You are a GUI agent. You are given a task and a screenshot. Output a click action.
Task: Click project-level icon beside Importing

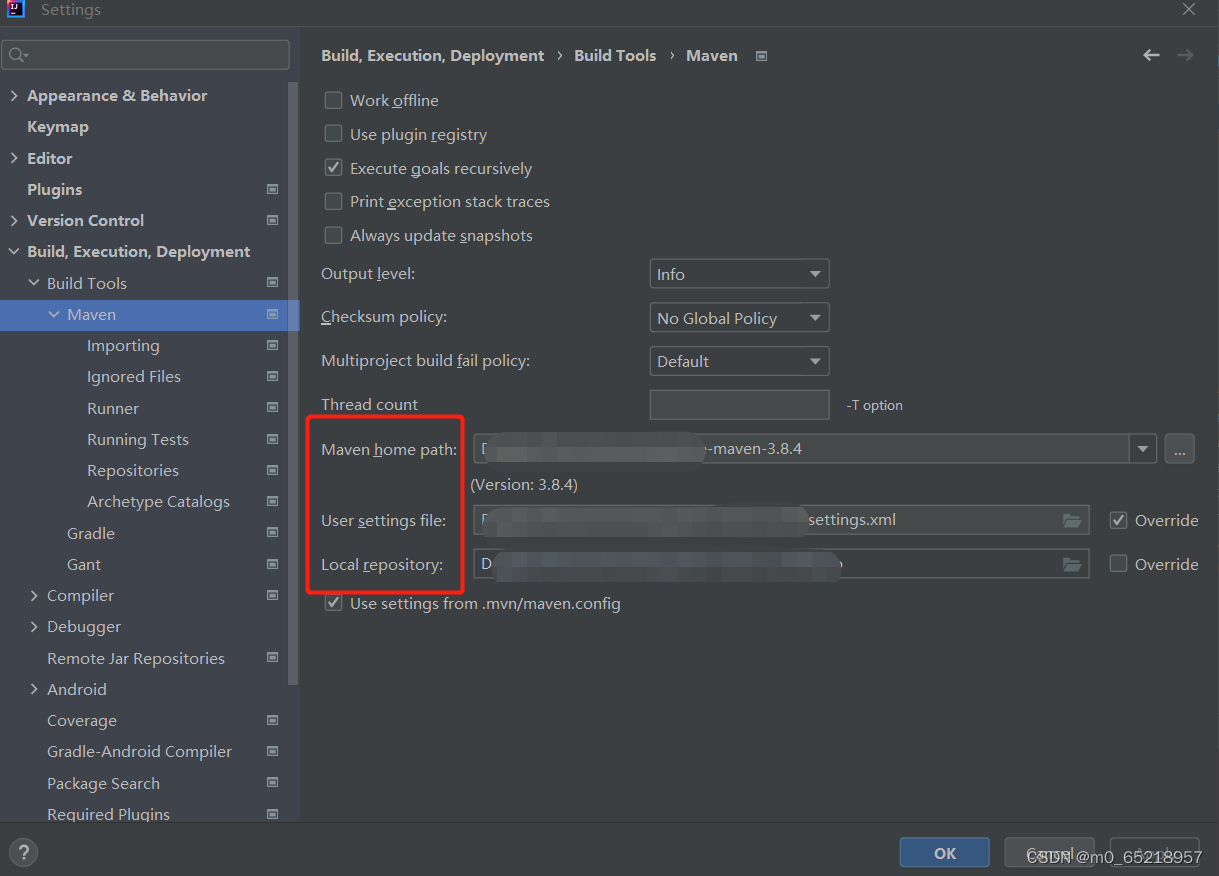click(x=273, y=346)
